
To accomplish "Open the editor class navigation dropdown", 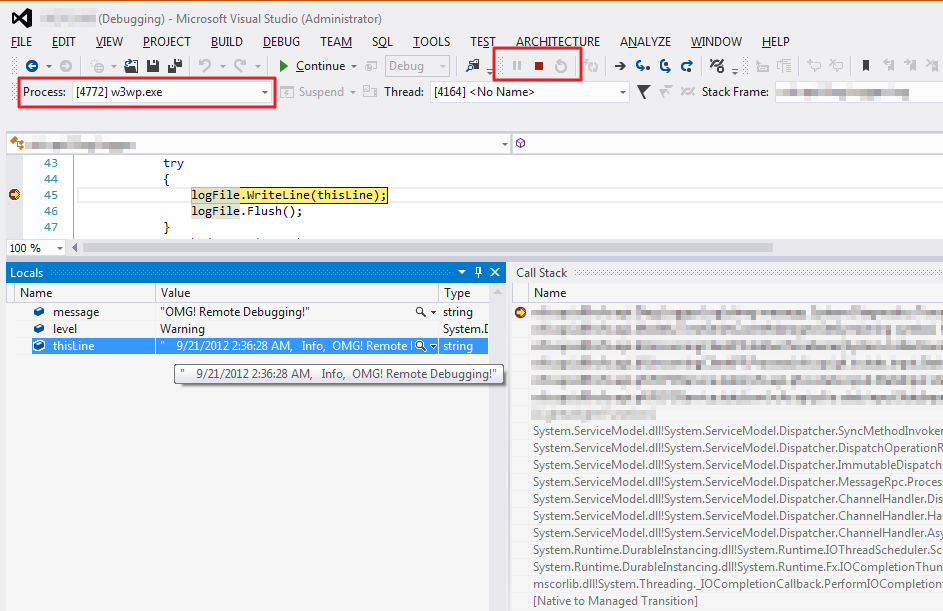I will (x=505, y=144).
